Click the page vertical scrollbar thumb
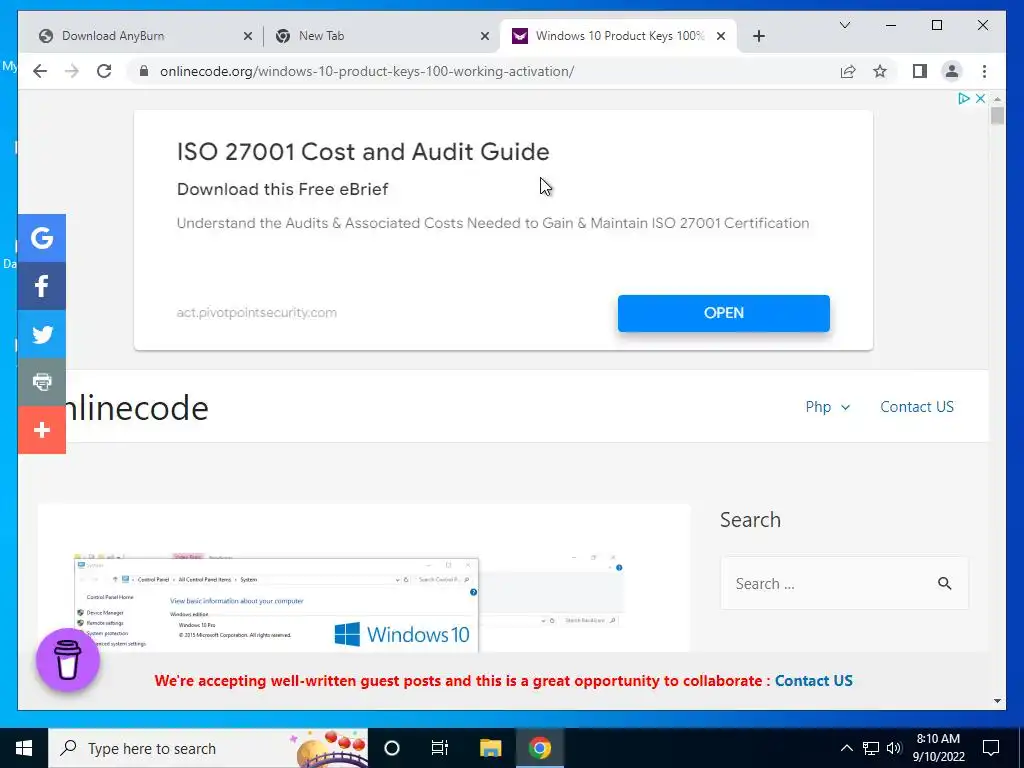The image size is (1024, 768). click(997, 116)
